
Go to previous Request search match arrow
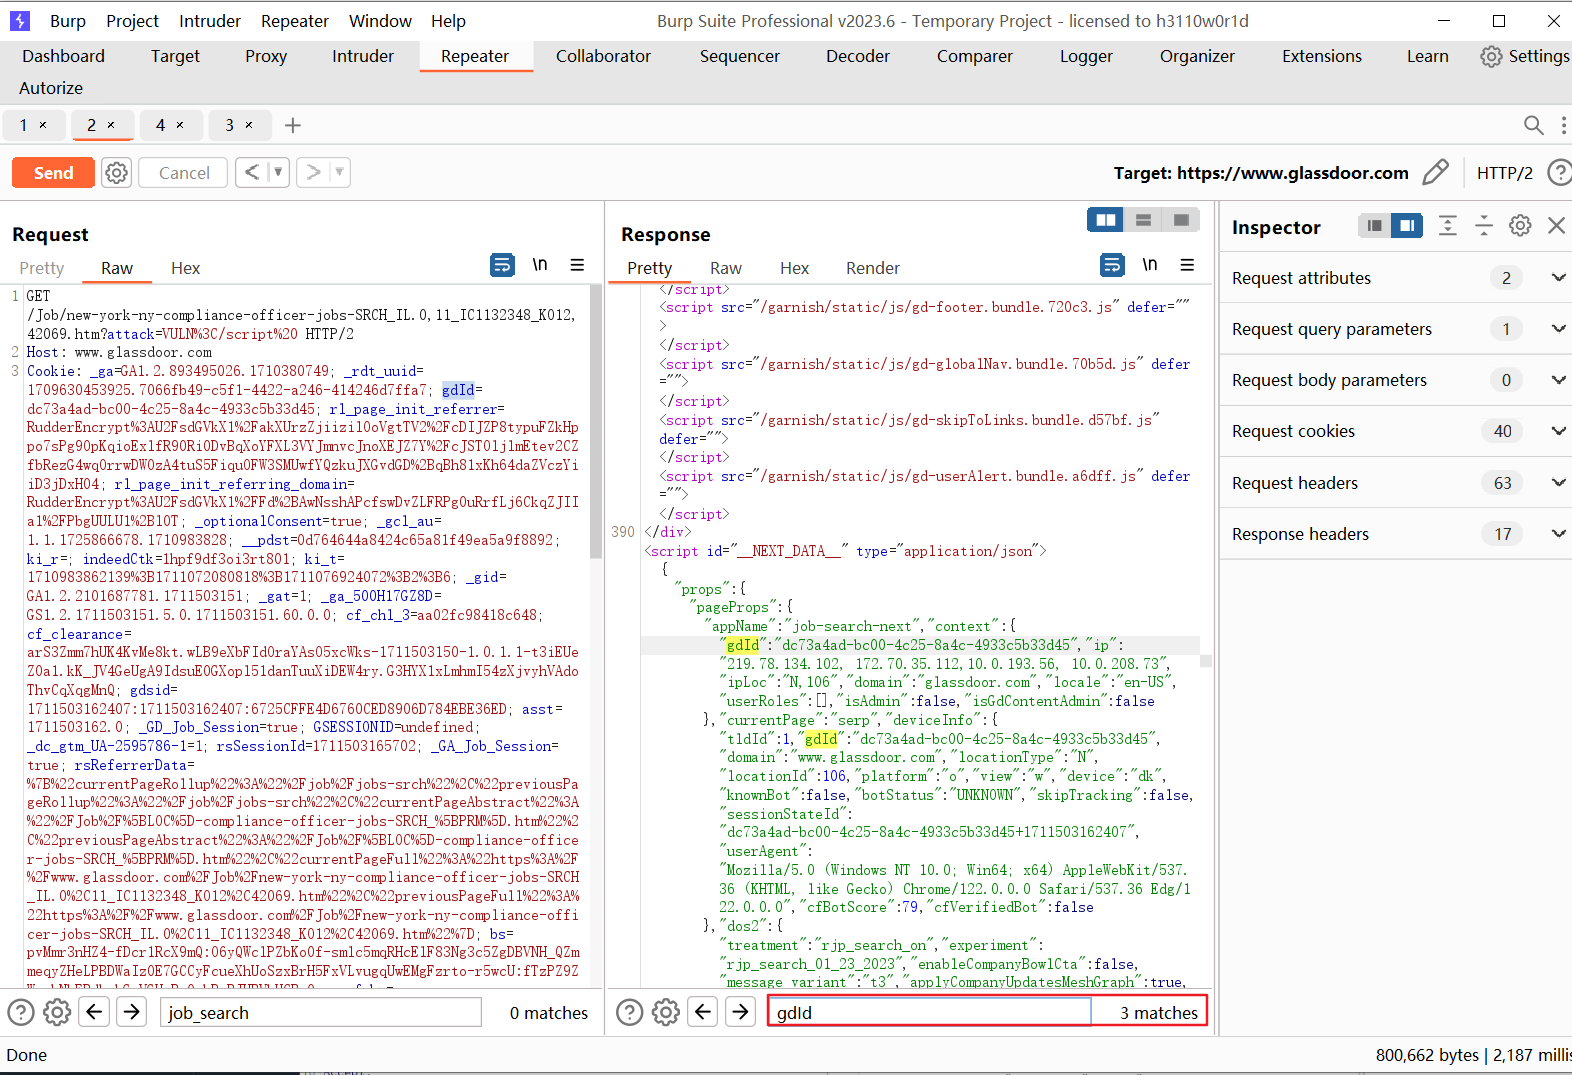(95, 1012)
